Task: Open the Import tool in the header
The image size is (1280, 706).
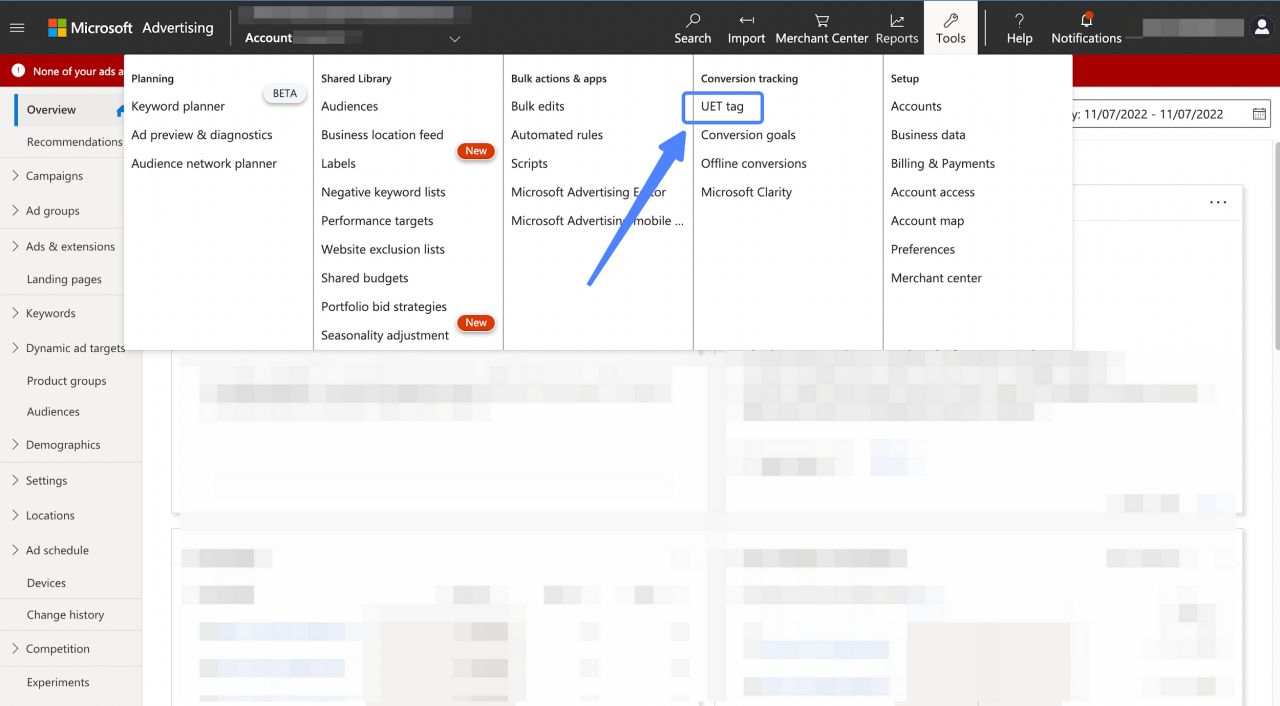Action: point(746,28)
